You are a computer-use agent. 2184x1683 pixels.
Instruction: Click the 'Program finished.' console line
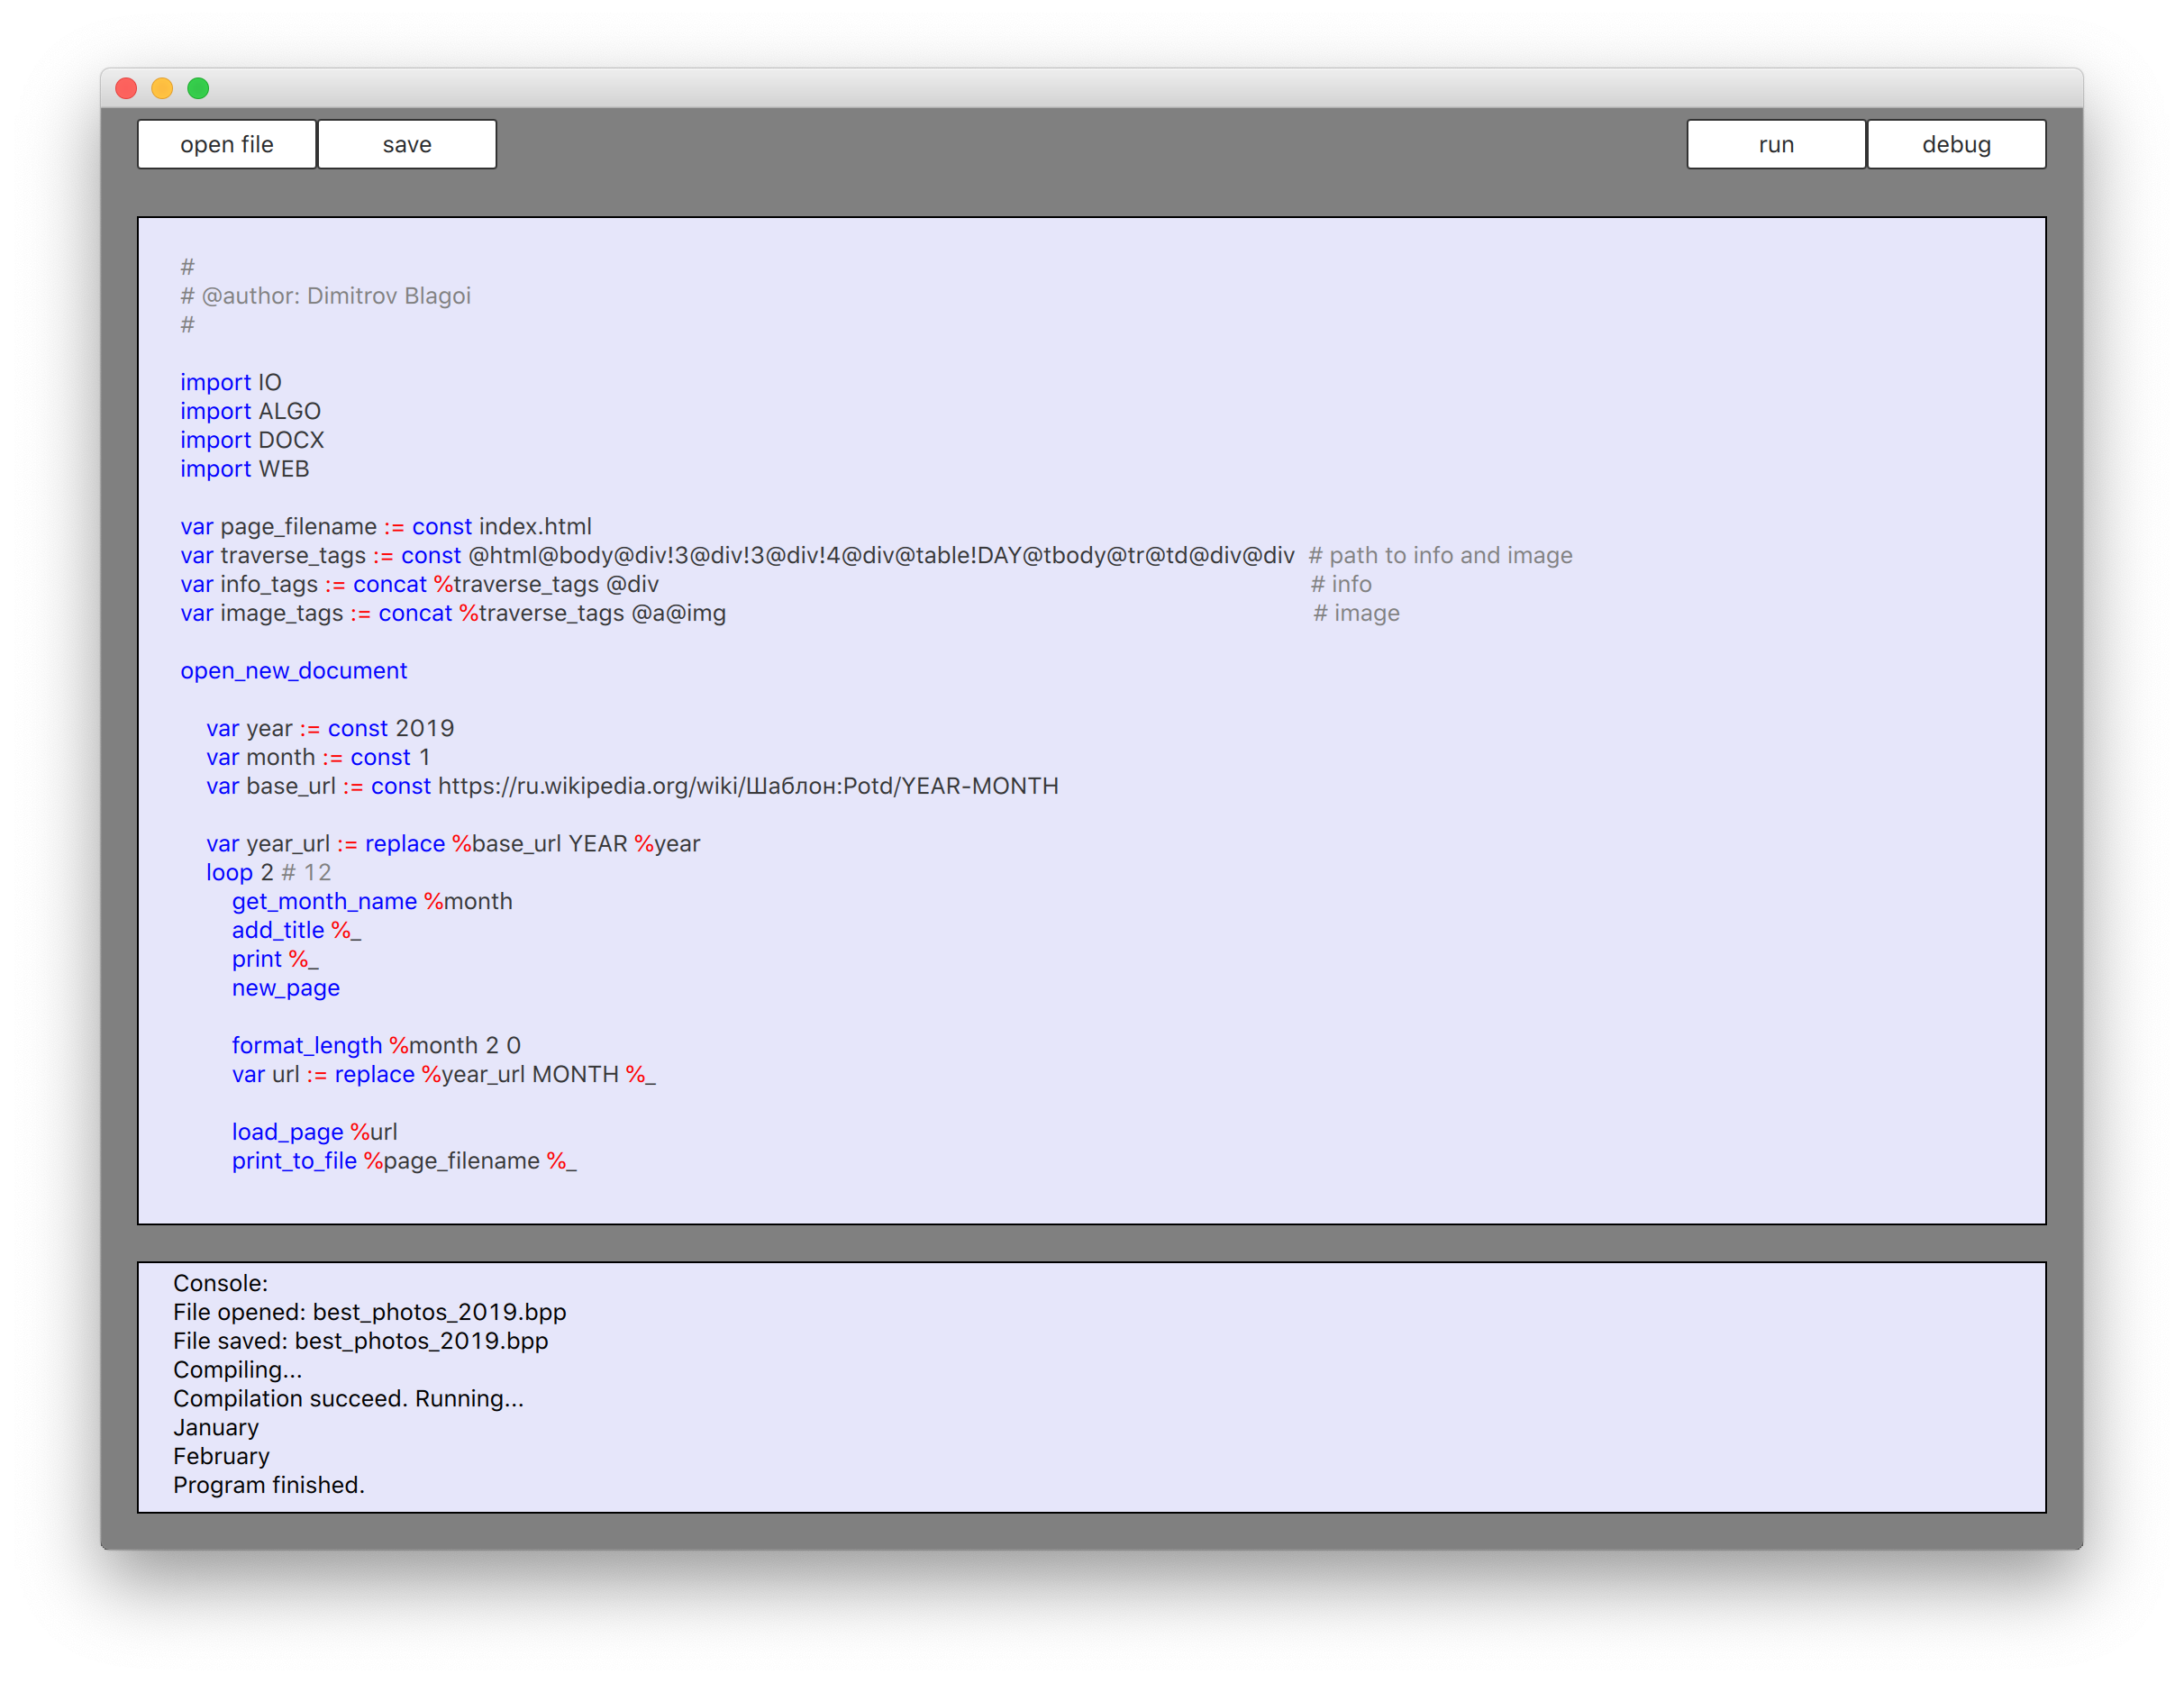268,1486
